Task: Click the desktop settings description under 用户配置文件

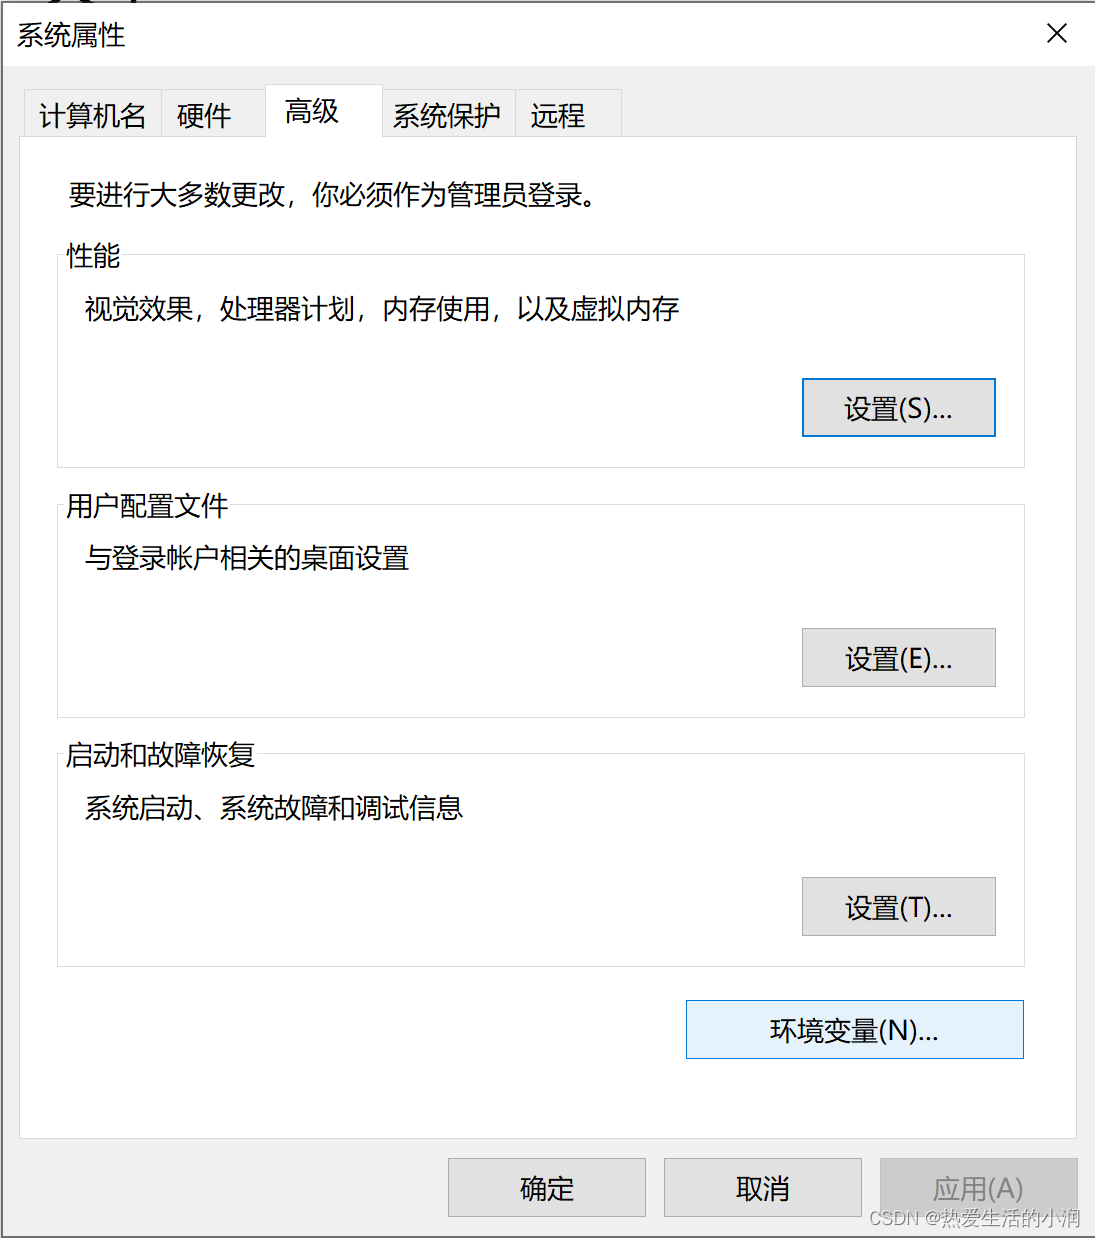Action: [x=246, y=559]
